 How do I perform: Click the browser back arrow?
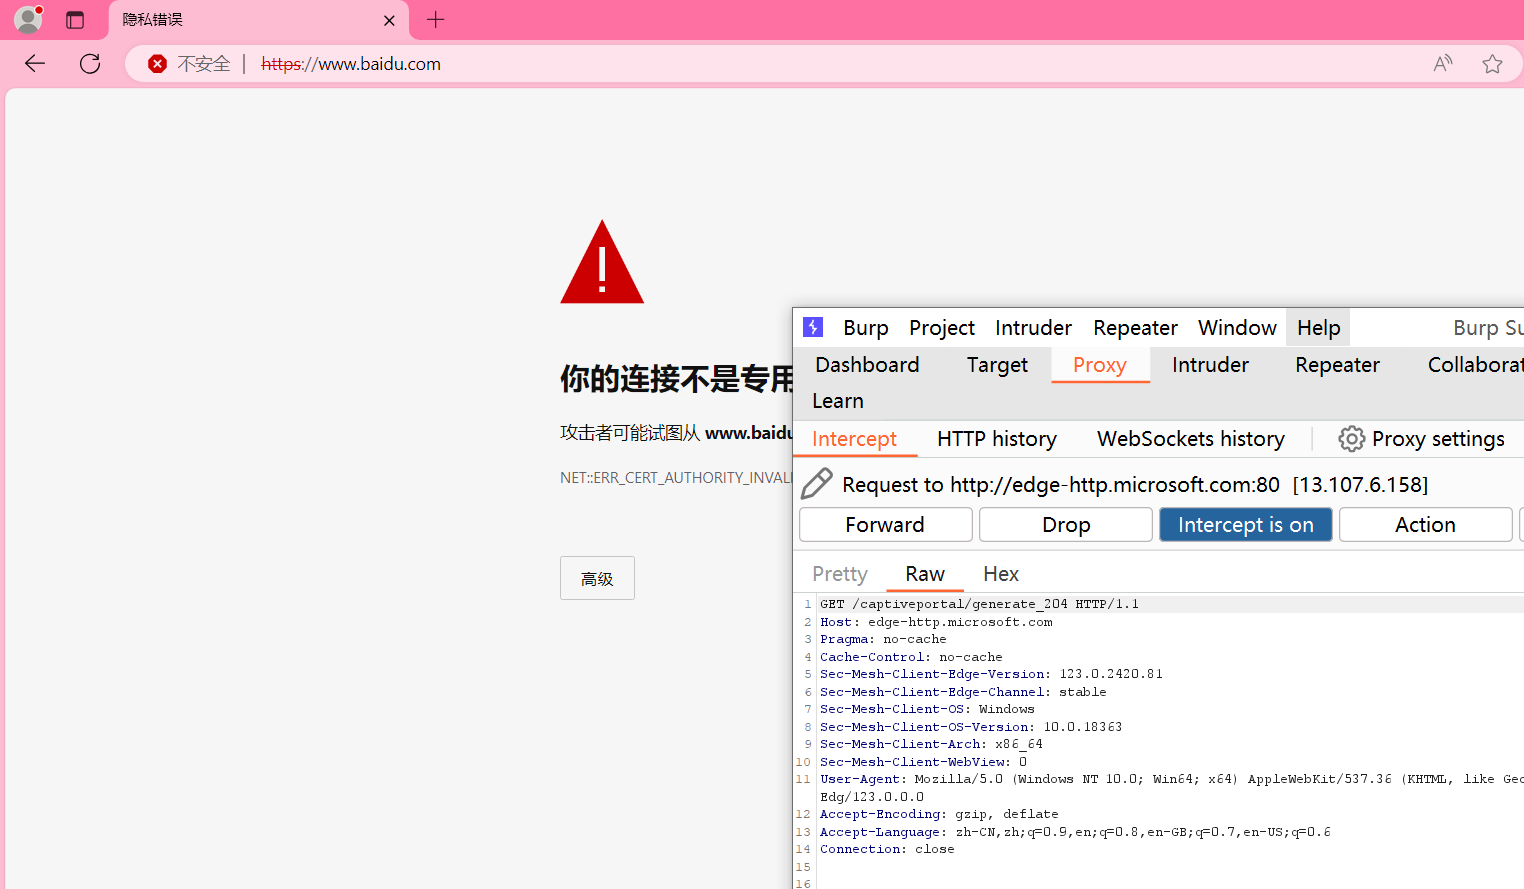pos(35,64)
